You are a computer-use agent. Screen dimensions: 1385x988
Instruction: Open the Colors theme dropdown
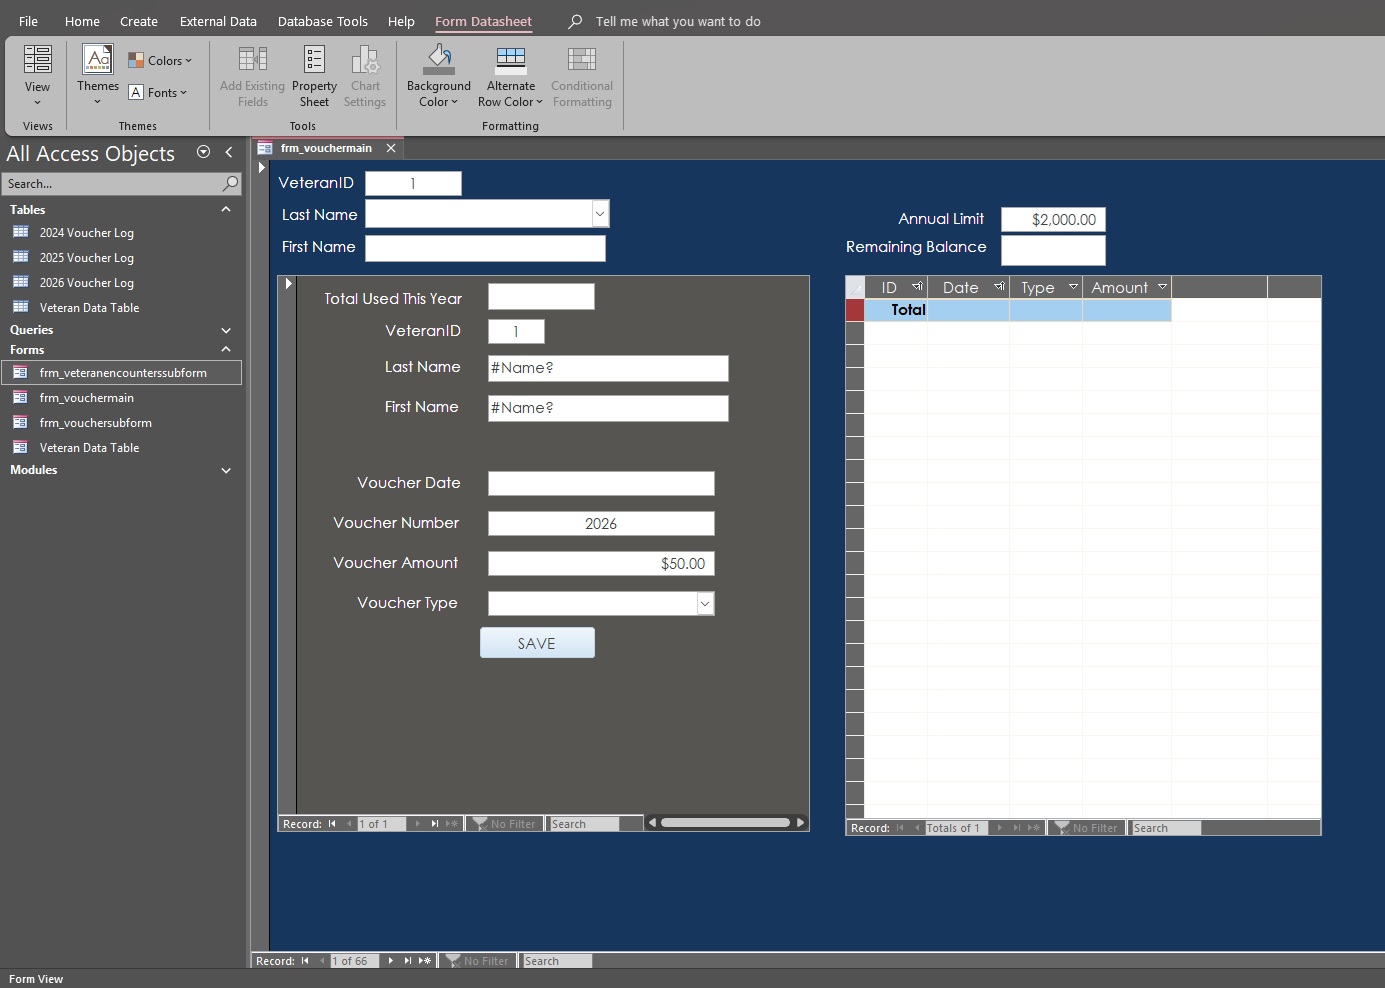[160, 61]
